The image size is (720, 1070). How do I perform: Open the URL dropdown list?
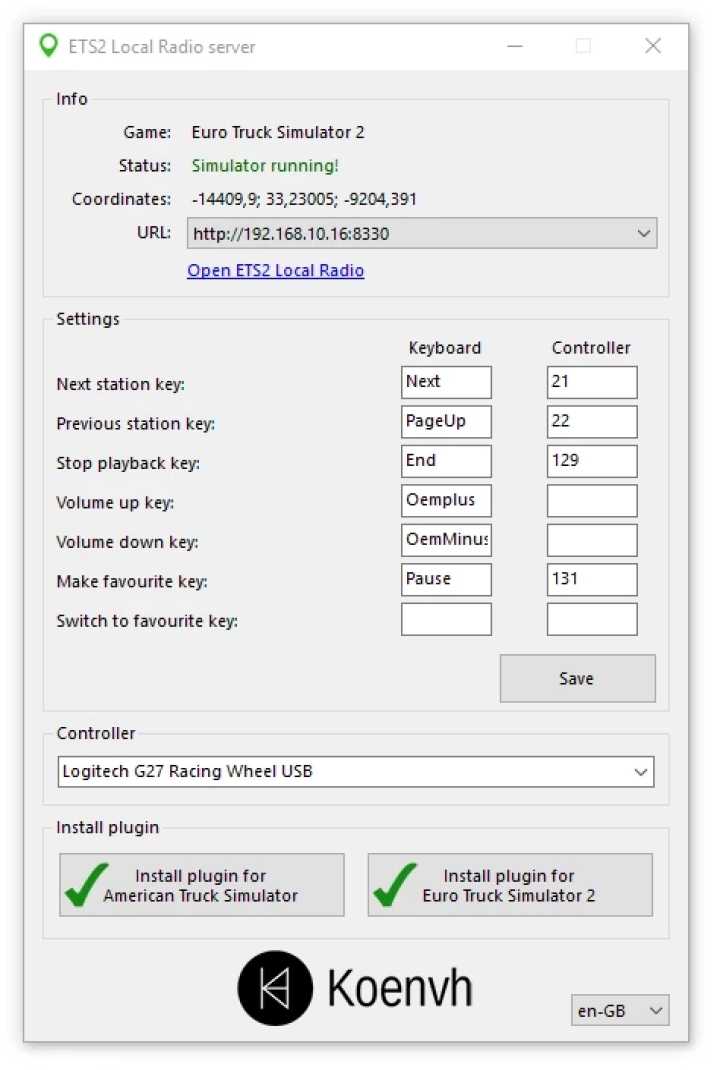[645, 233]
